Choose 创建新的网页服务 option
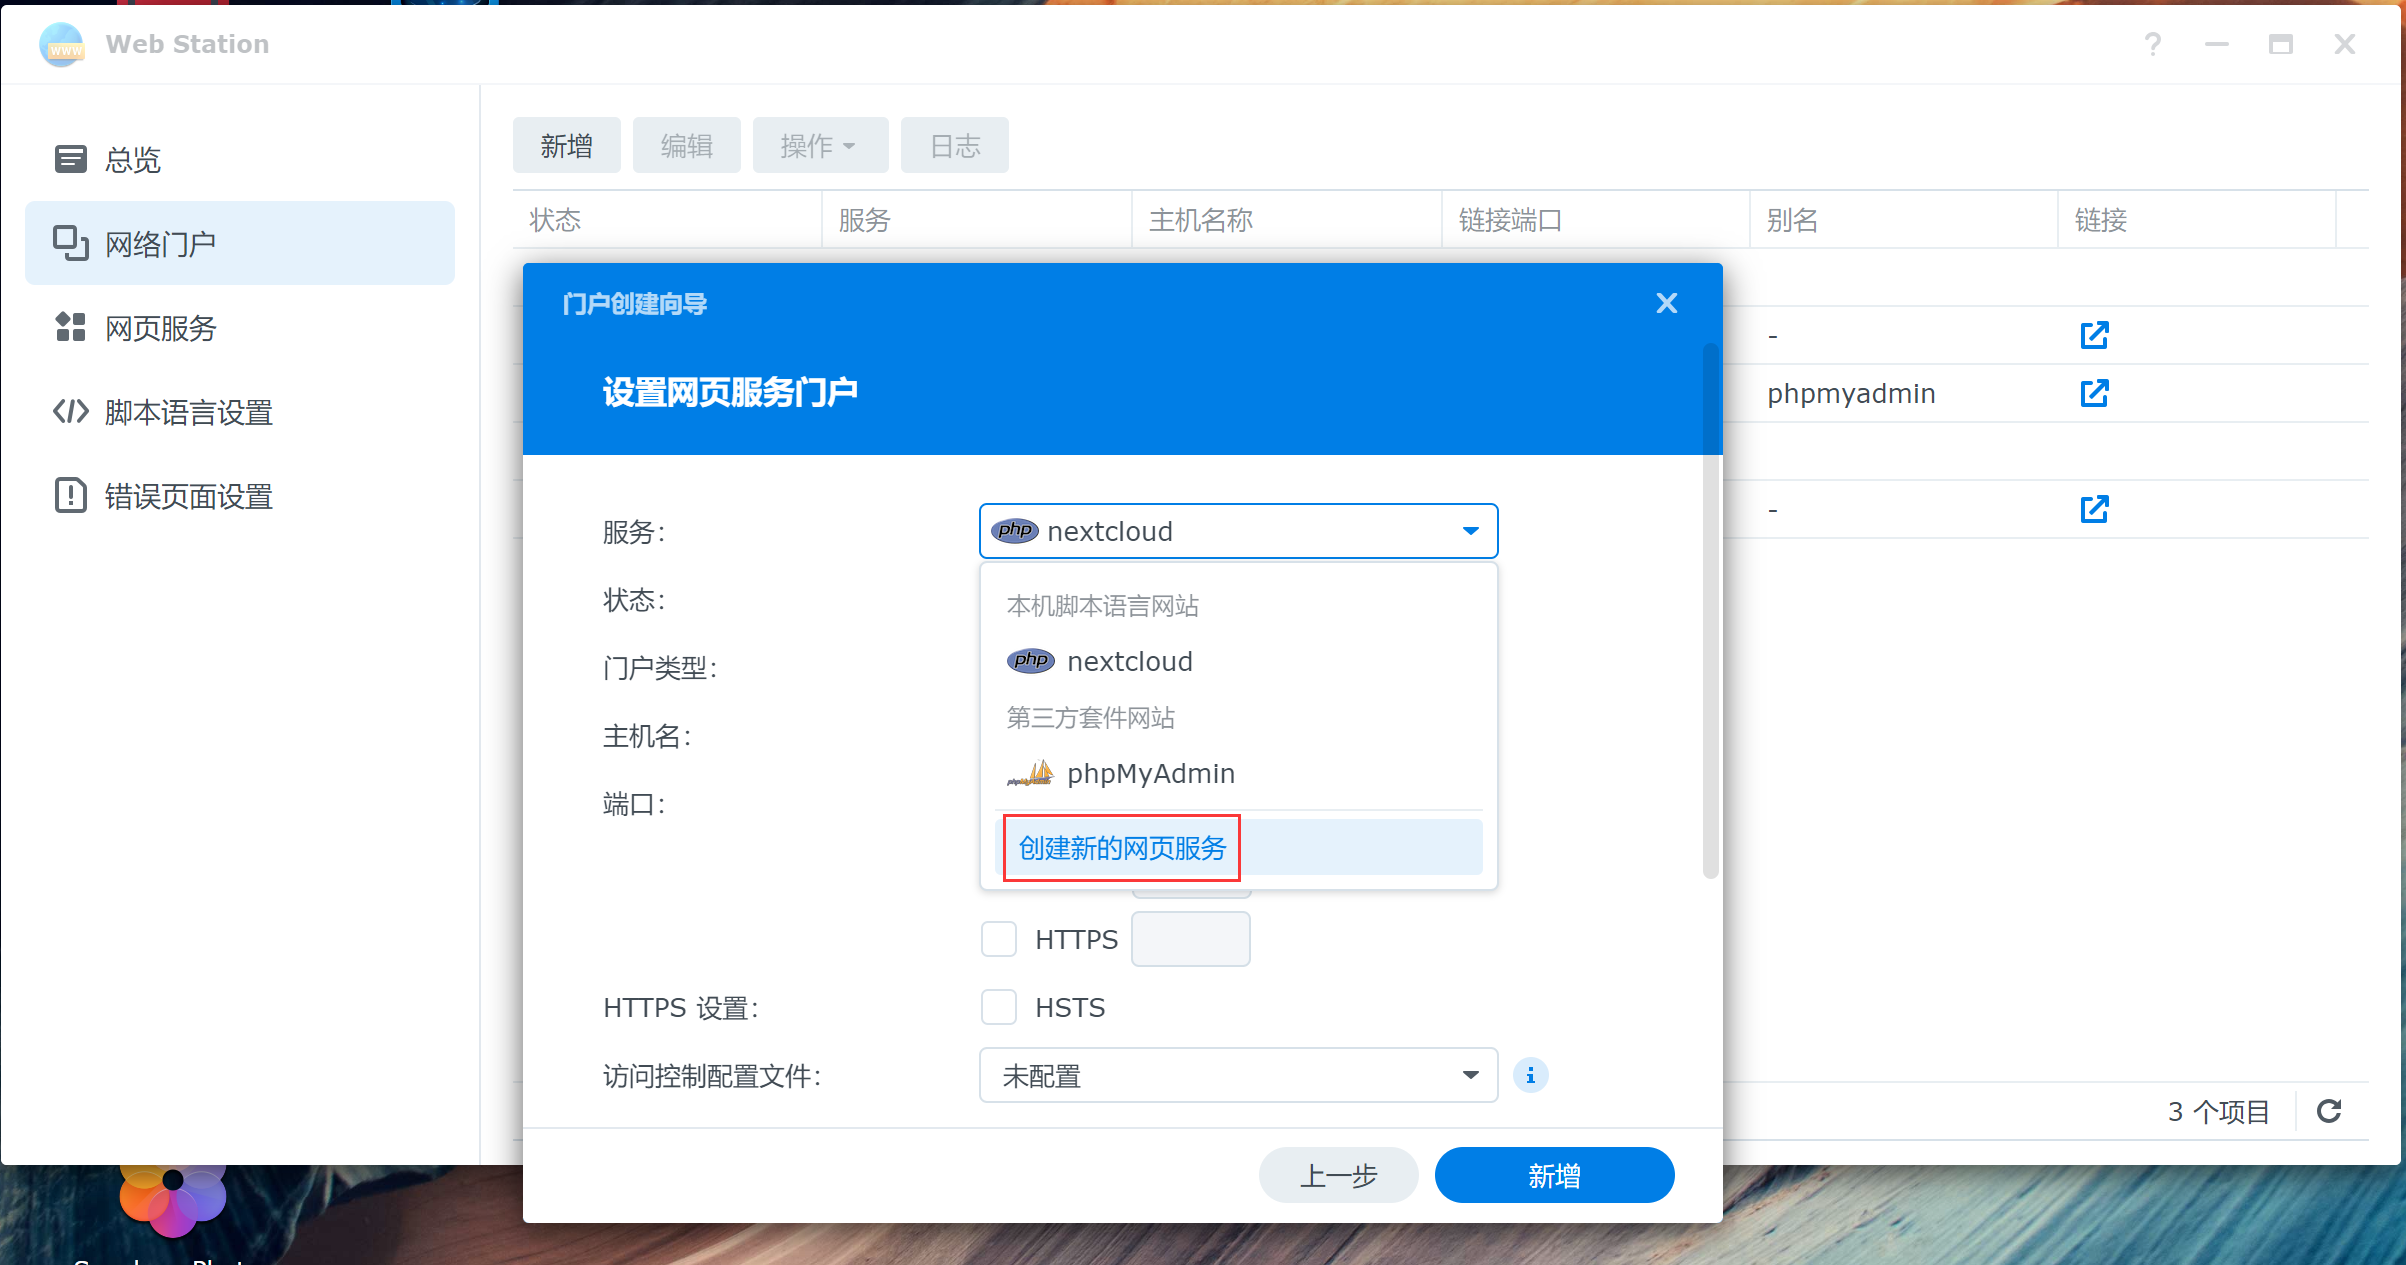 tap(1122, 848)
